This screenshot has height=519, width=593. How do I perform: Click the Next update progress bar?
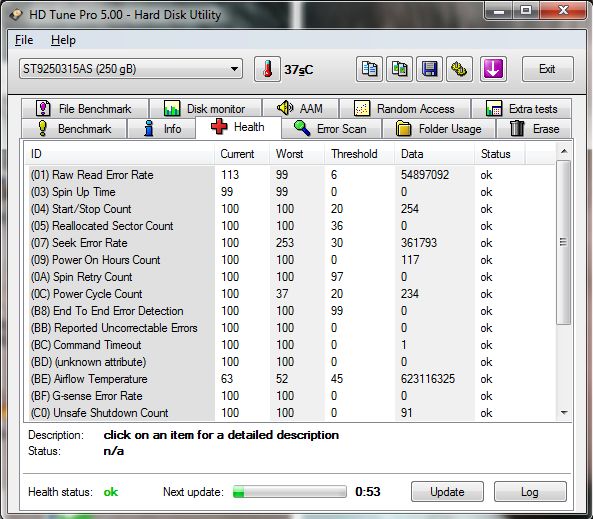290,492
